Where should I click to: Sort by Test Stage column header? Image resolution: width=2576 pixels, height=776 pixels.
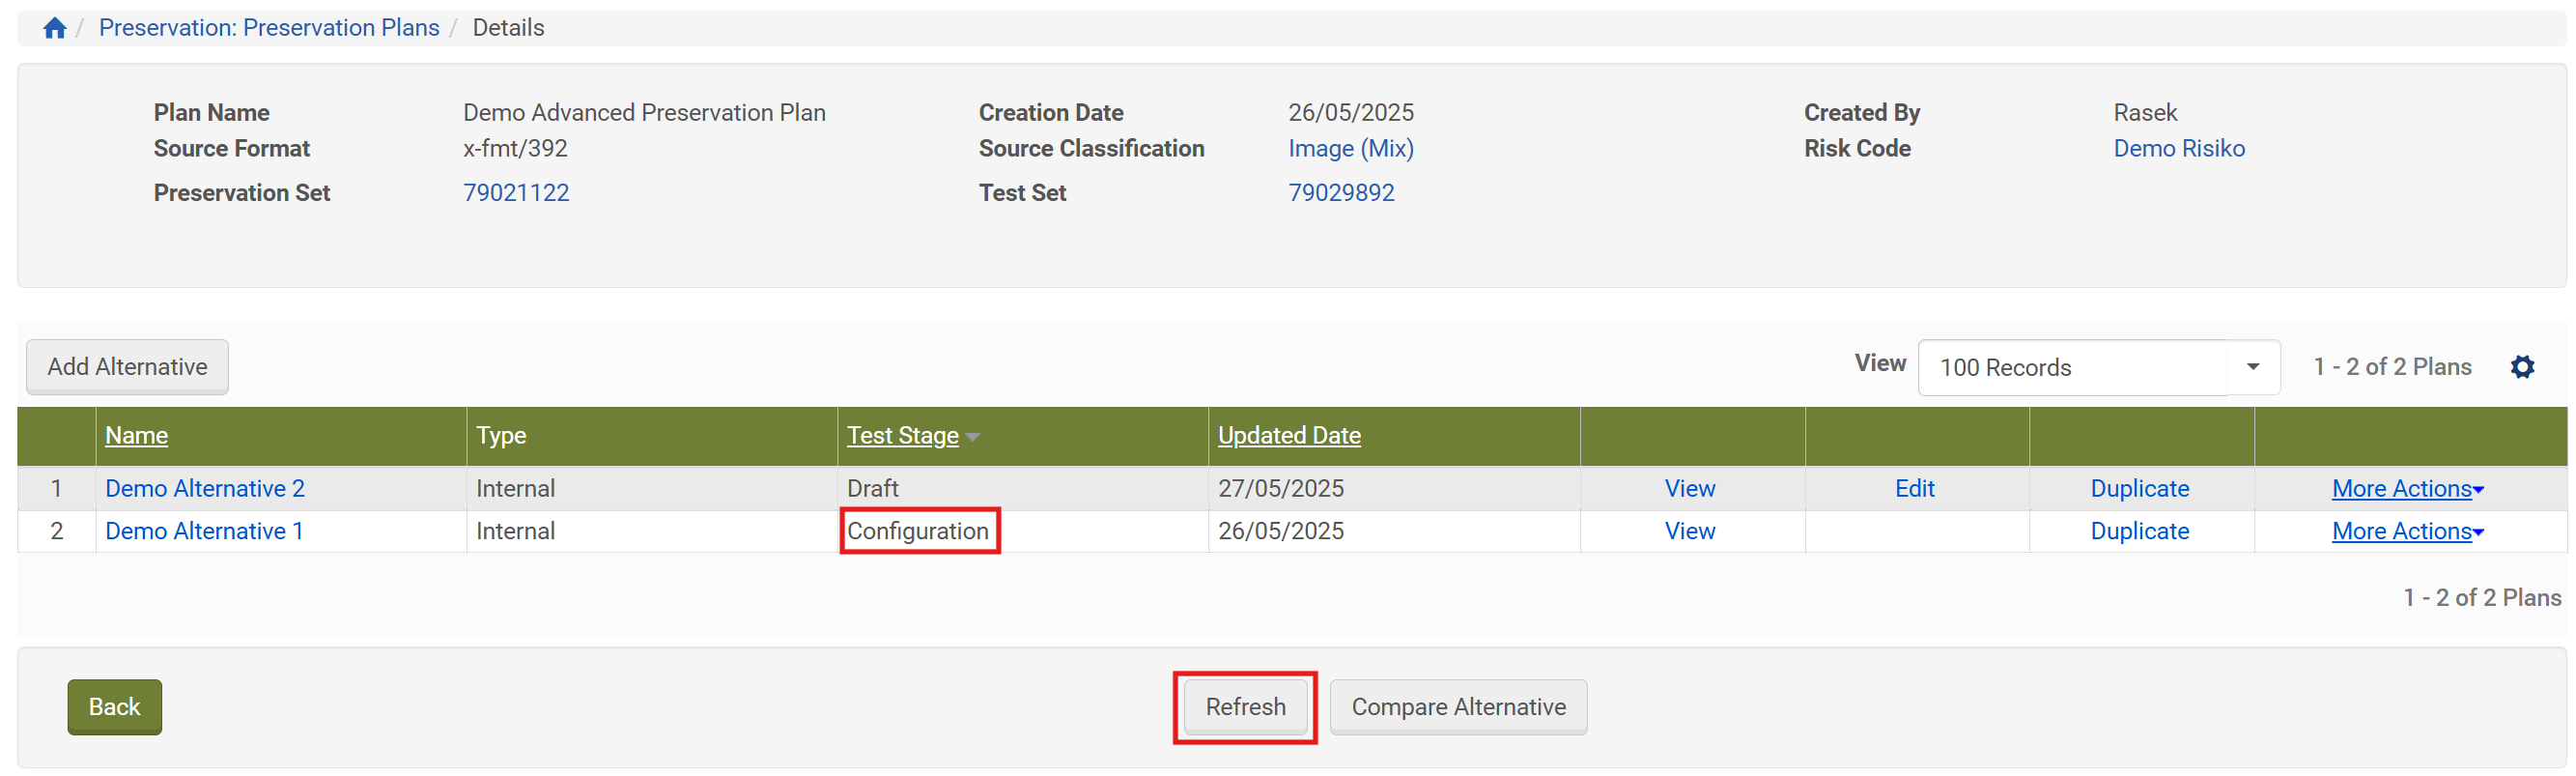click(x=902, y=436)
